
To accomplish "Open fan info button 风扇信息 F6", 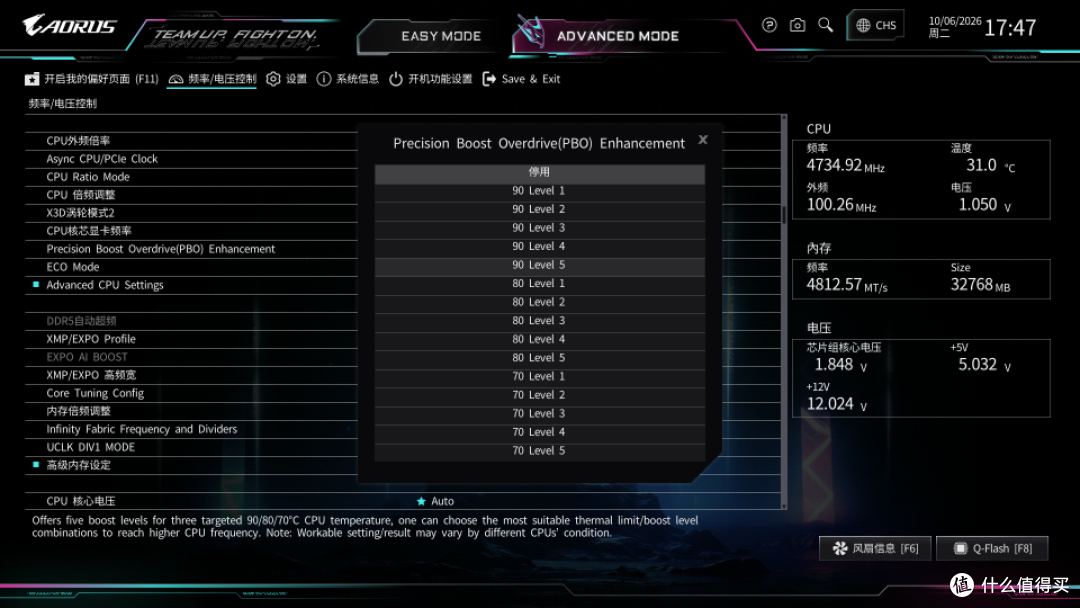I will tap(875, 548).
